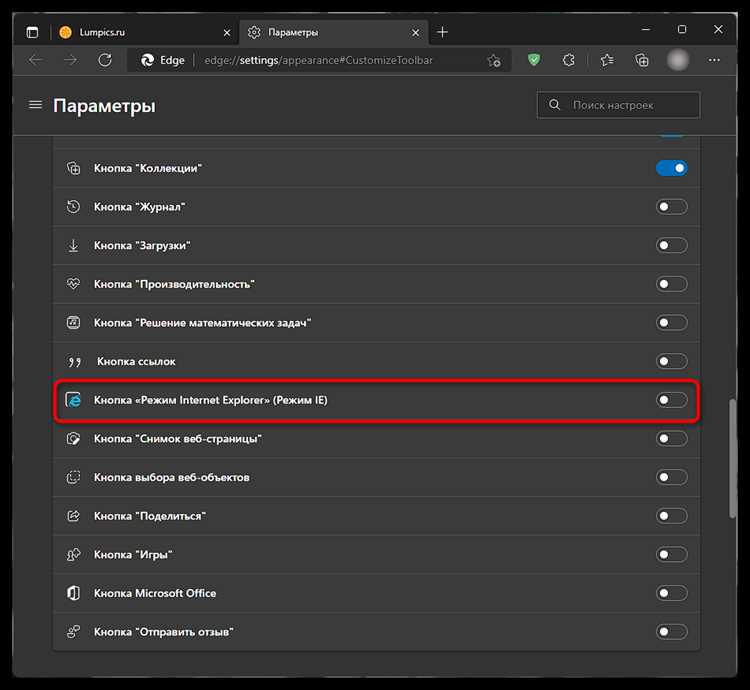
Task: Focus the address bar URL field
Action: [x=318, y=60]
